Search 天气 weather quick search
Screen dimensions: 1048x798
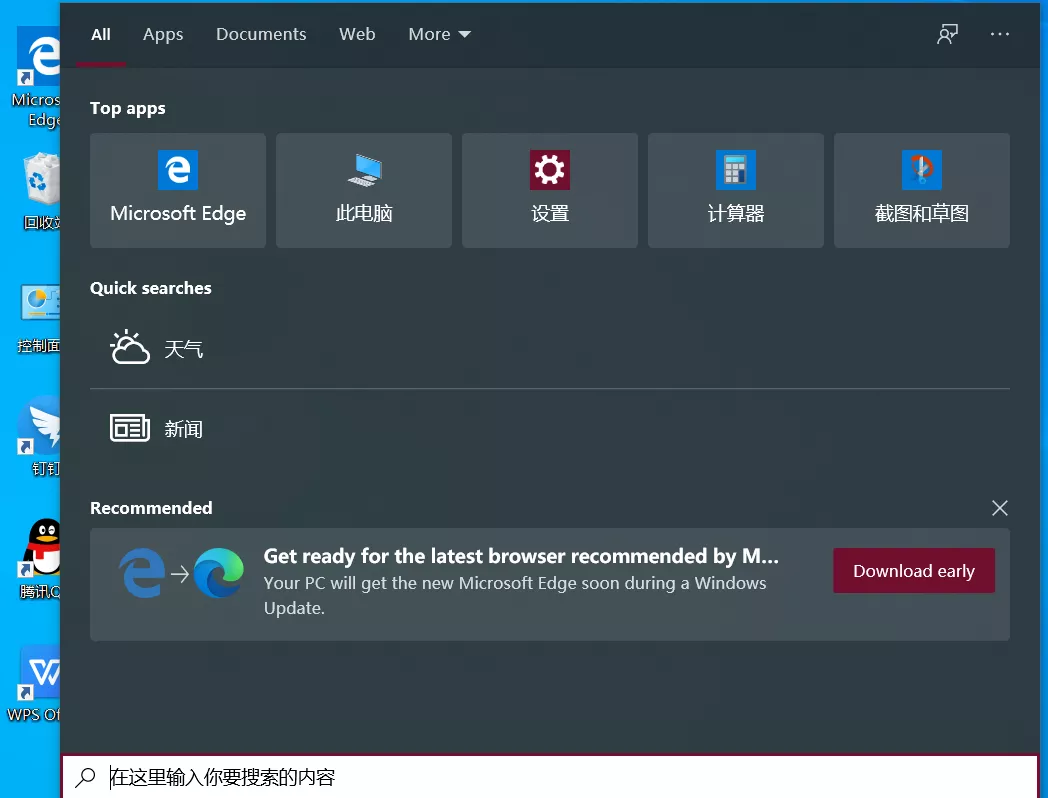coord(184,349)
